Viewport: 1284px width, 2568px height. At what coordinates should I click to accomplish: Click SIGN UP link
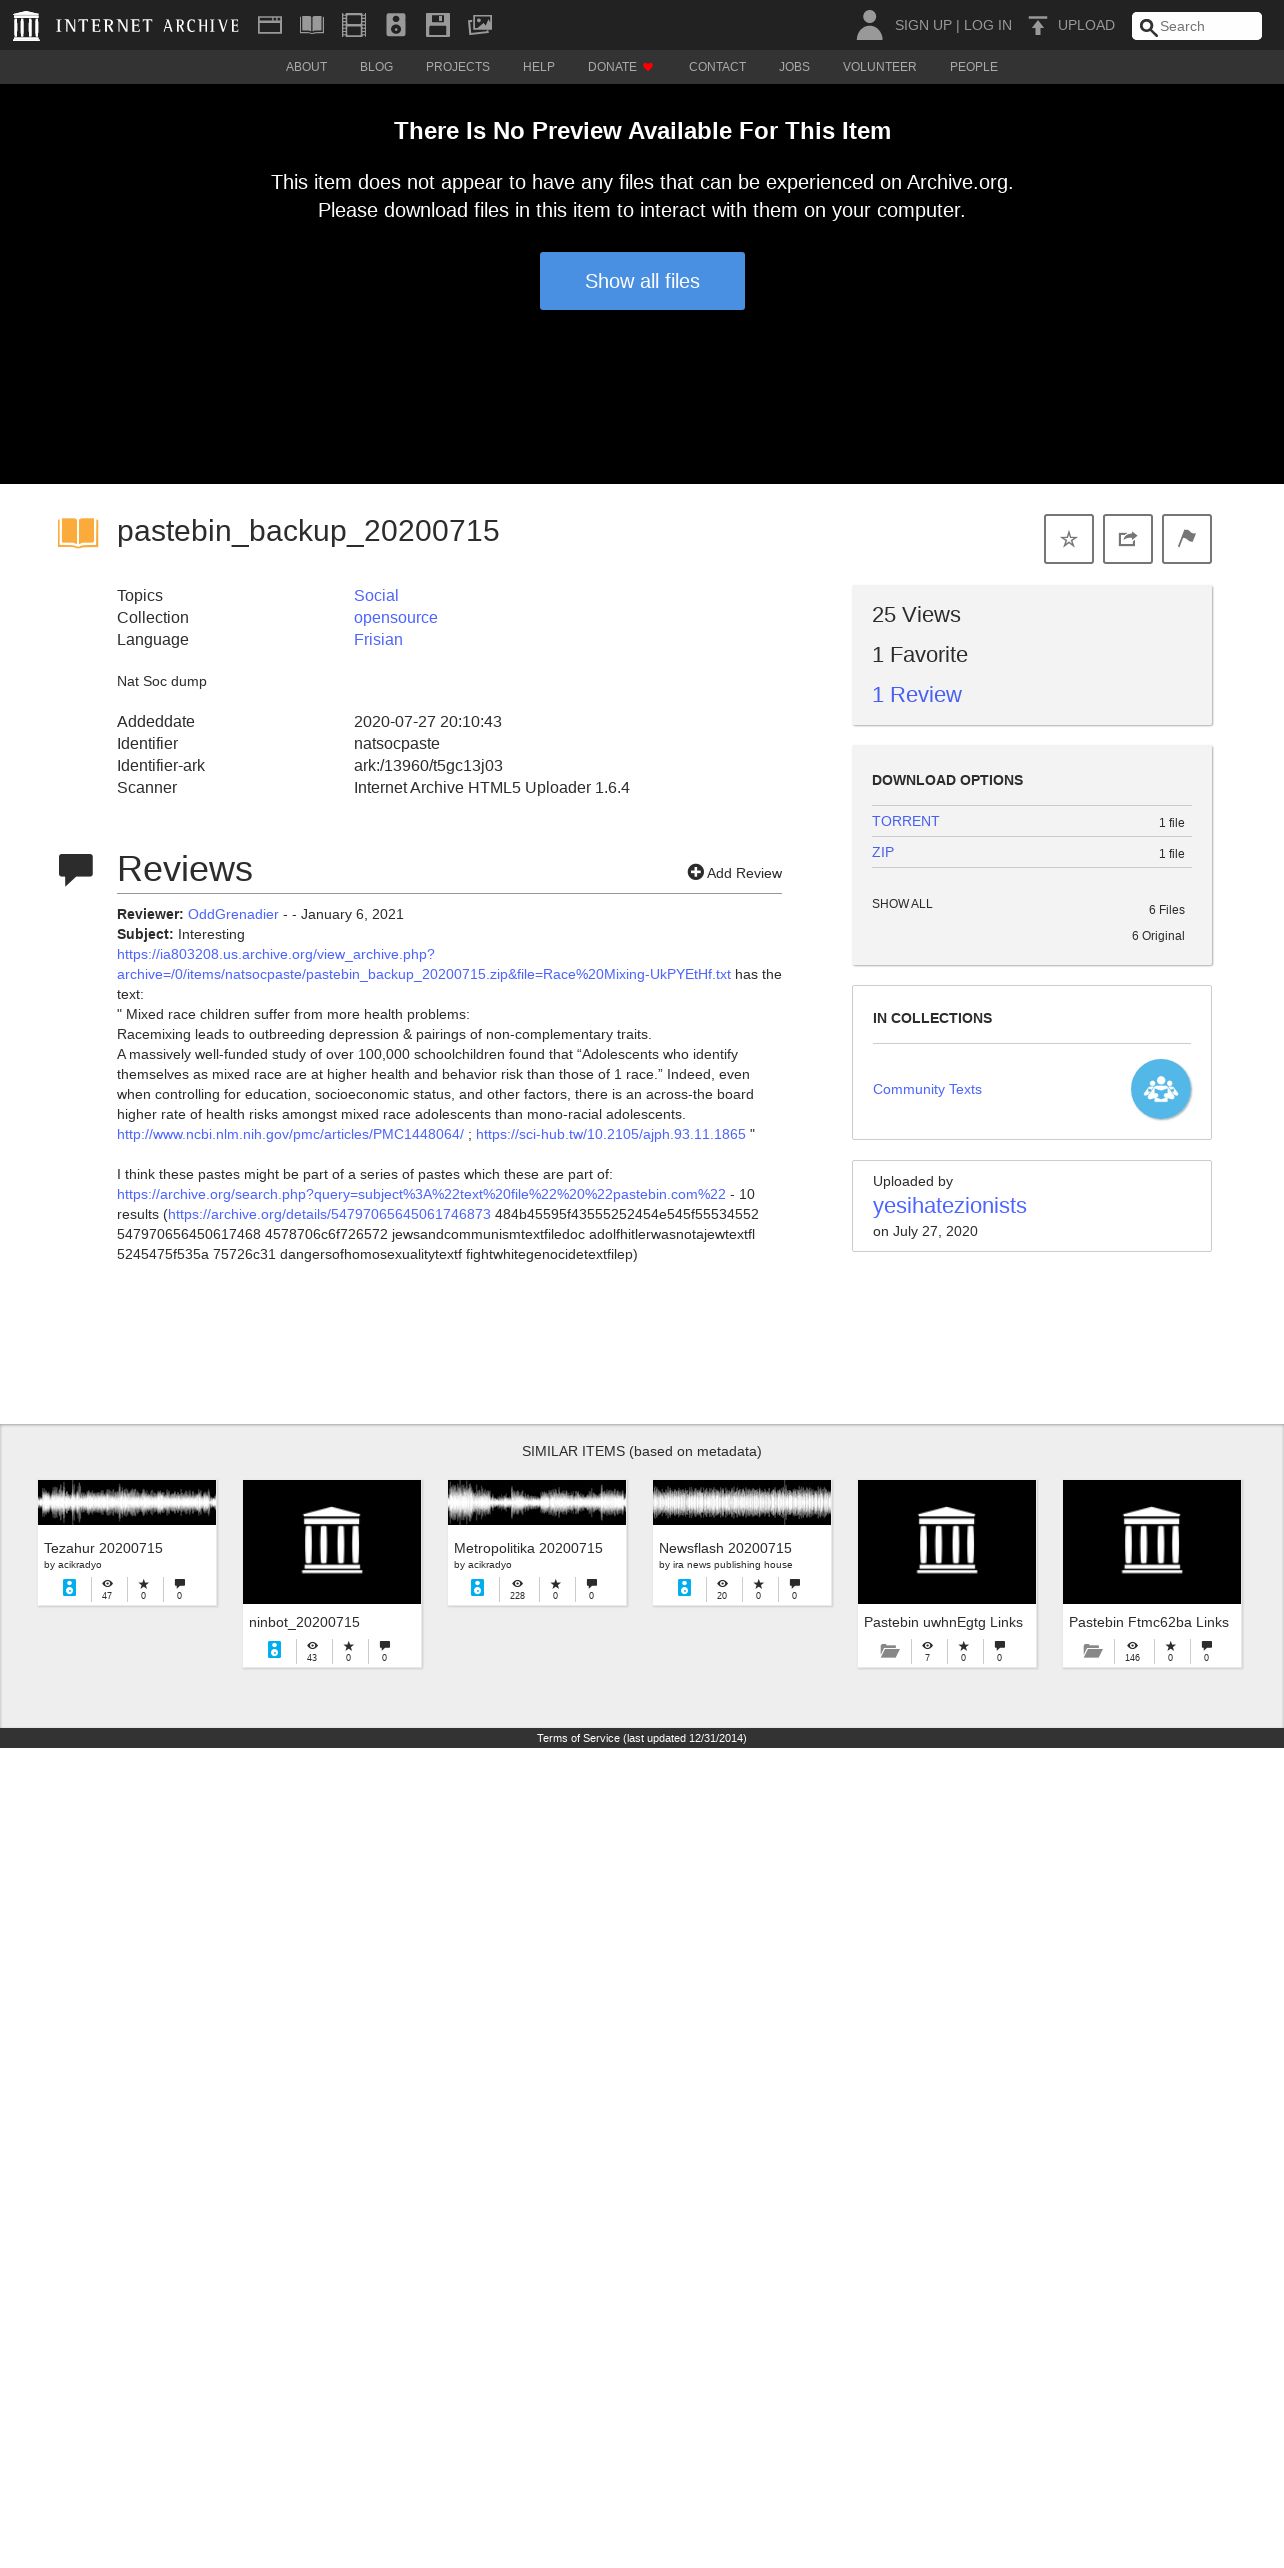pyautogui.click(x=923, y=25)
